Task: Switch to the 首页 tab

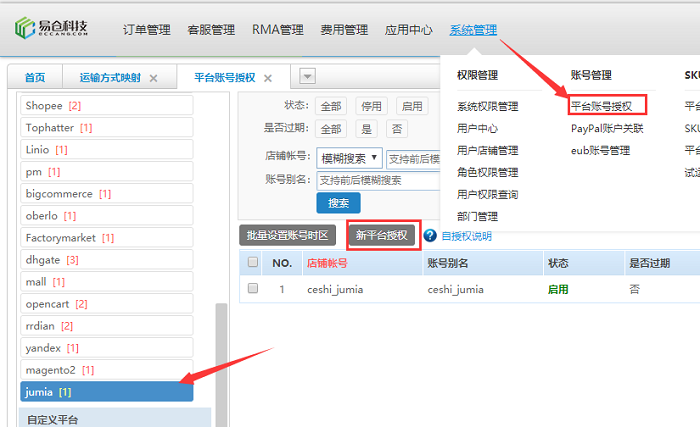Action: pyautogui.click(x=35, y=78)
